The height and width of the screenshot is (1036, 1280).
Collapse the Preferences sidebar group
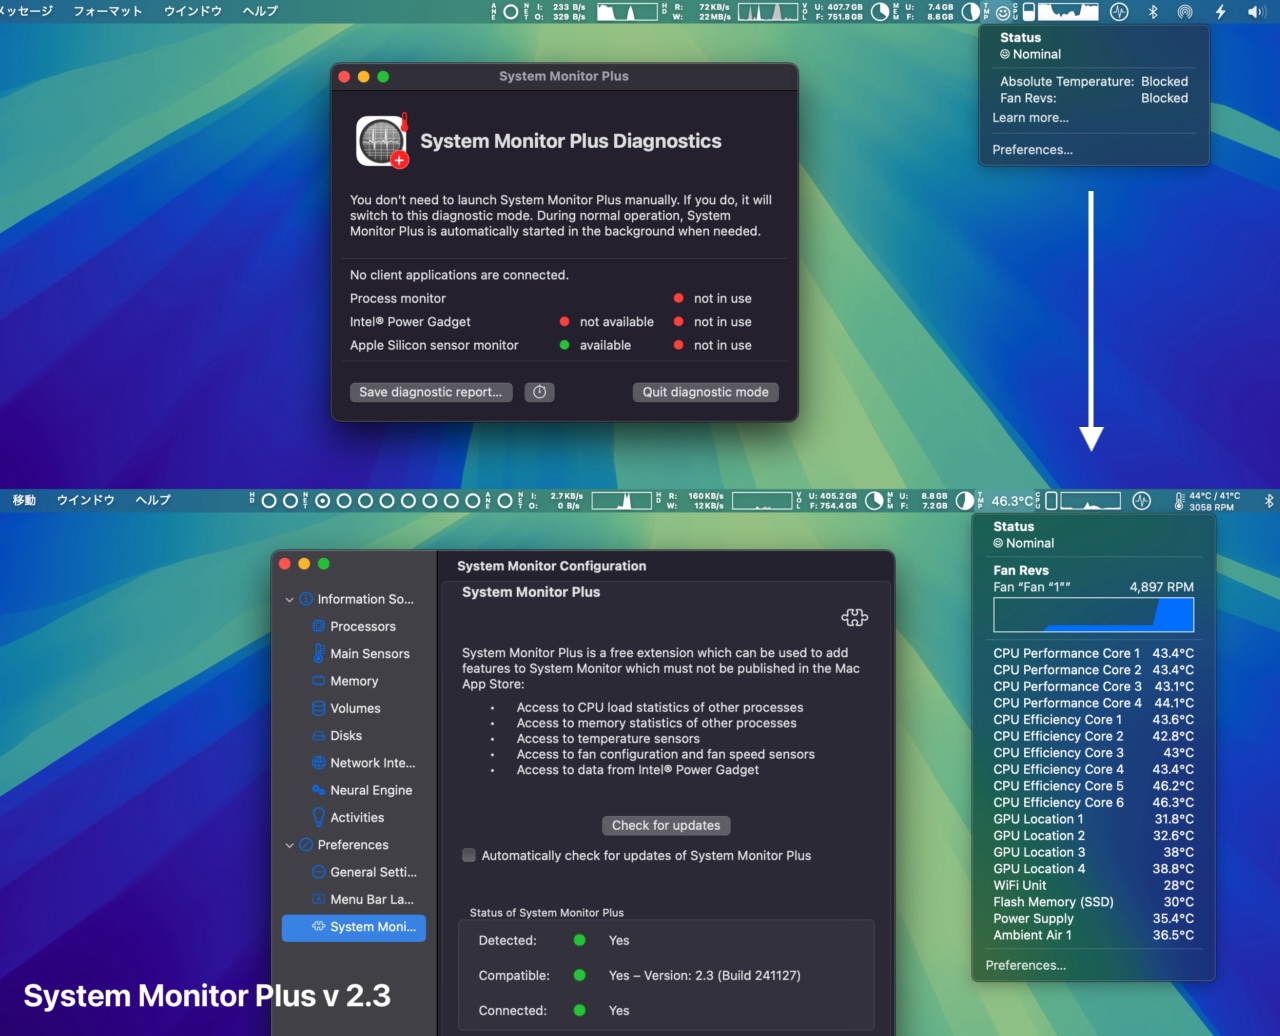(x=289, y=845)
